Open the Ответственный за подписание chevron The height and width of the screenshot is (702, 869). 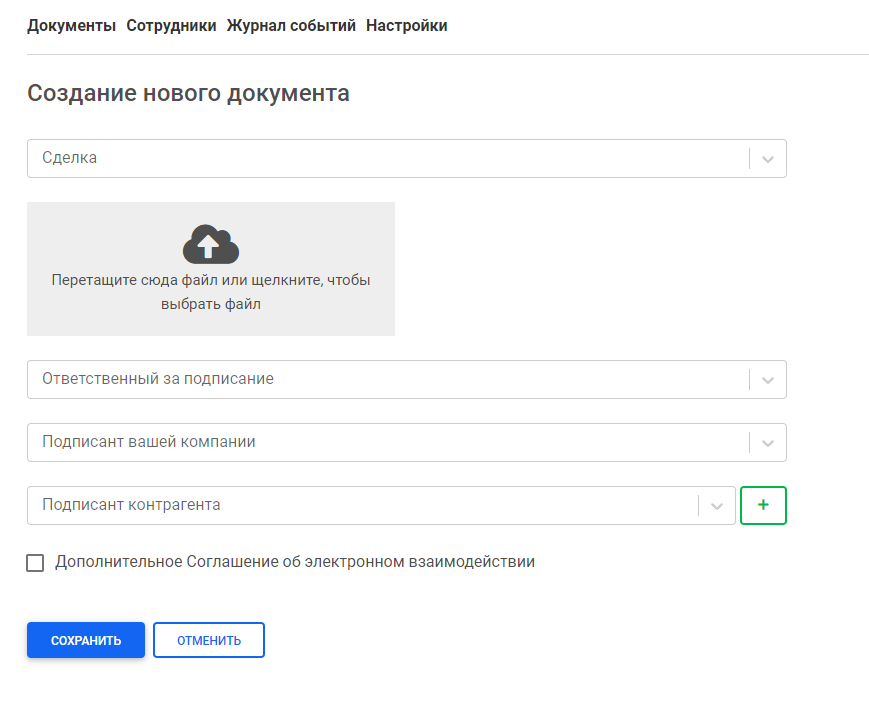(768, 380)
